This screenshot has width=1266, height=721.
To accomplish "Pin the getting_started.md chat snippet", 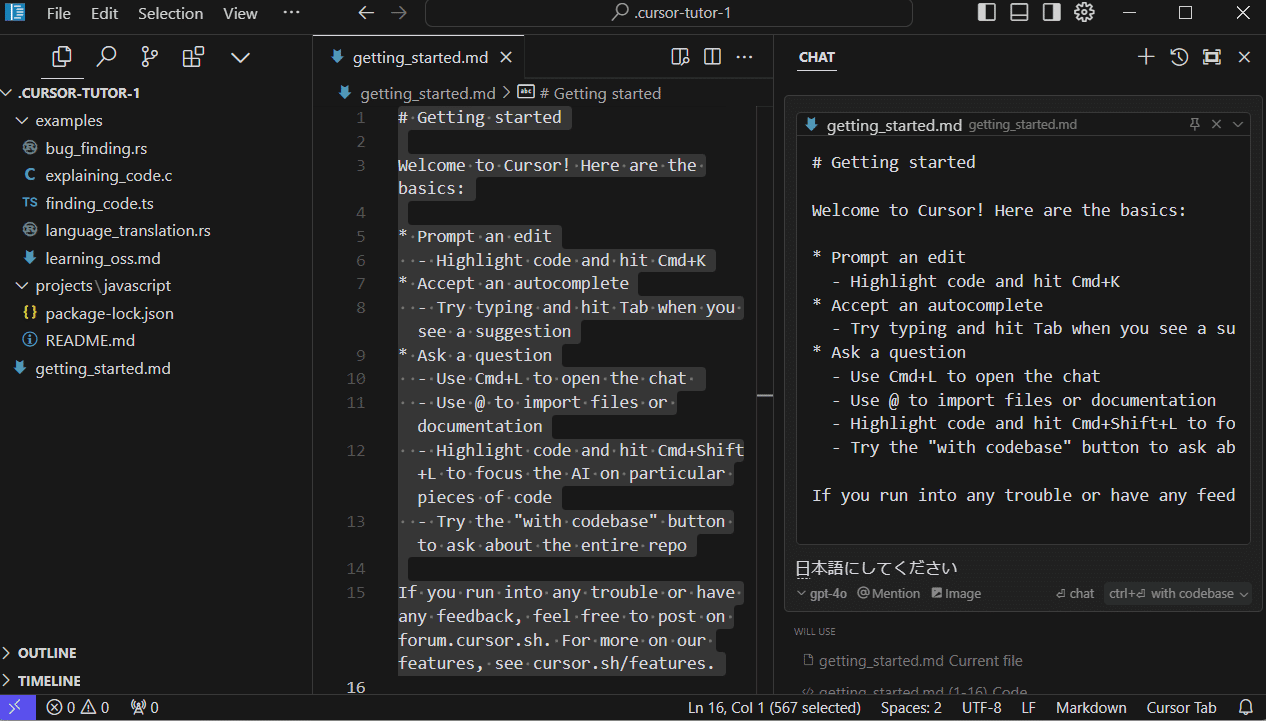I will 1194,123.
